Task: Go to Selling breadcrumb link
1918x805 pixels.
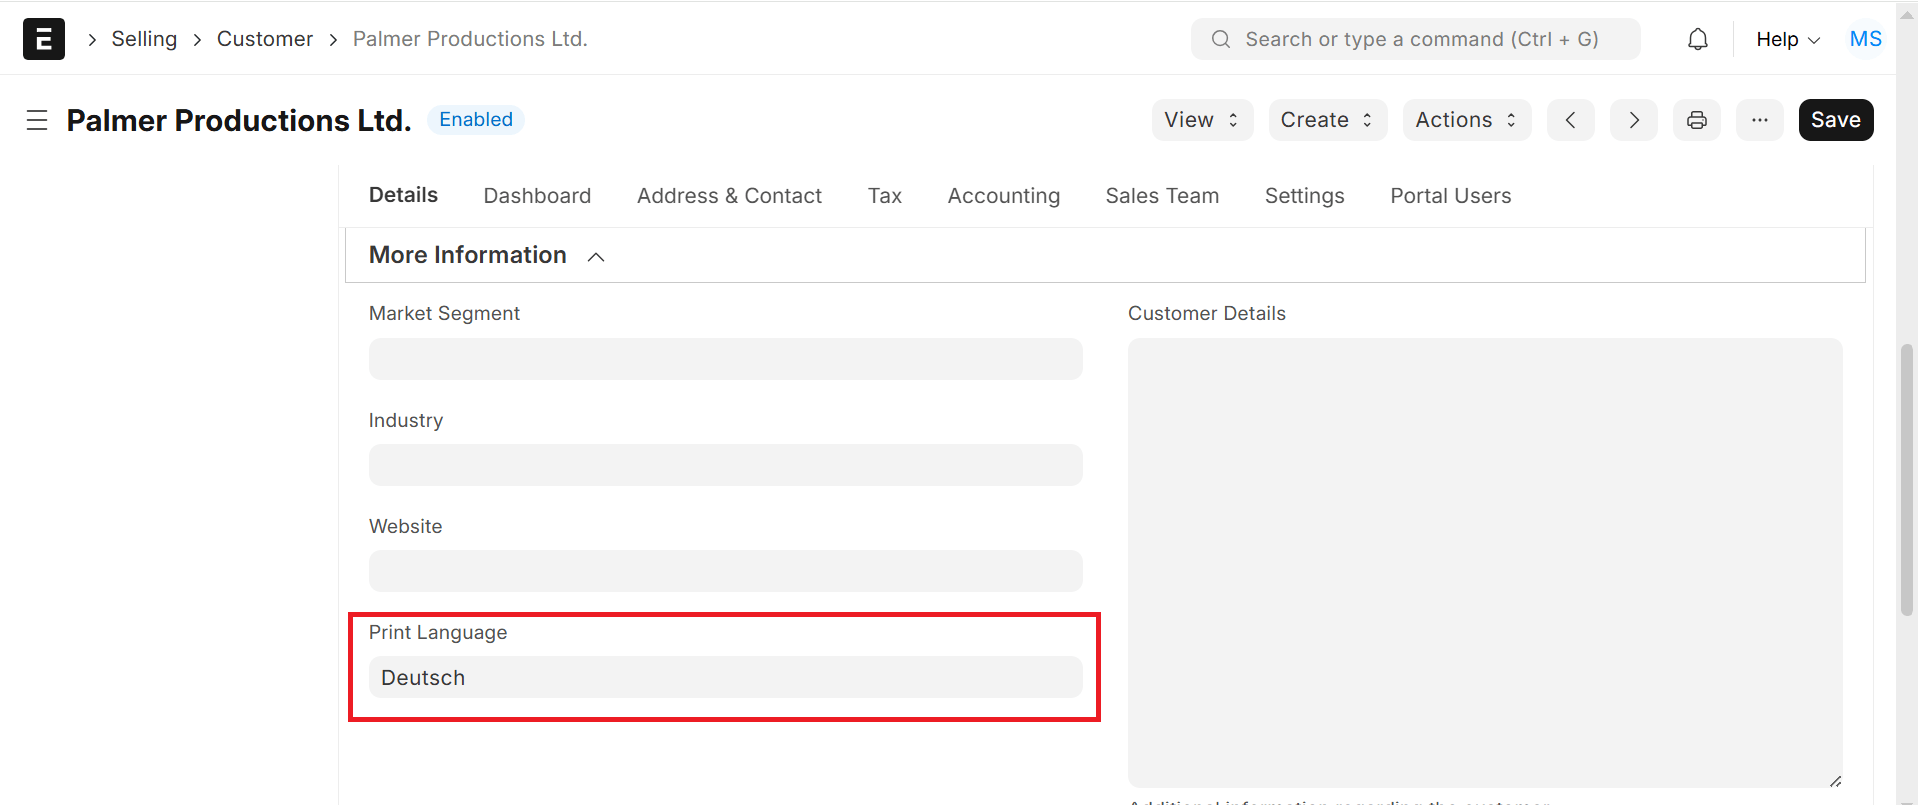Action: point(144,39)
